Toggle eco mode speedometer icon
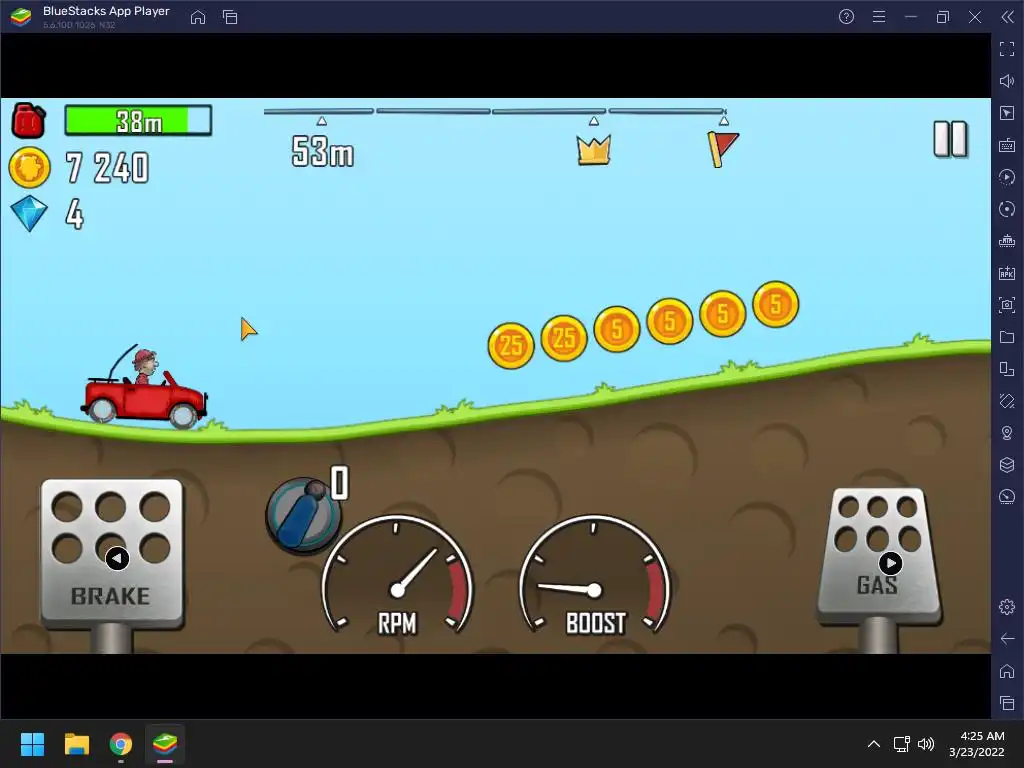Image resolution: width=1024 pixels, height=768 pixels. pyautogui.click(x=1007, y=497)
